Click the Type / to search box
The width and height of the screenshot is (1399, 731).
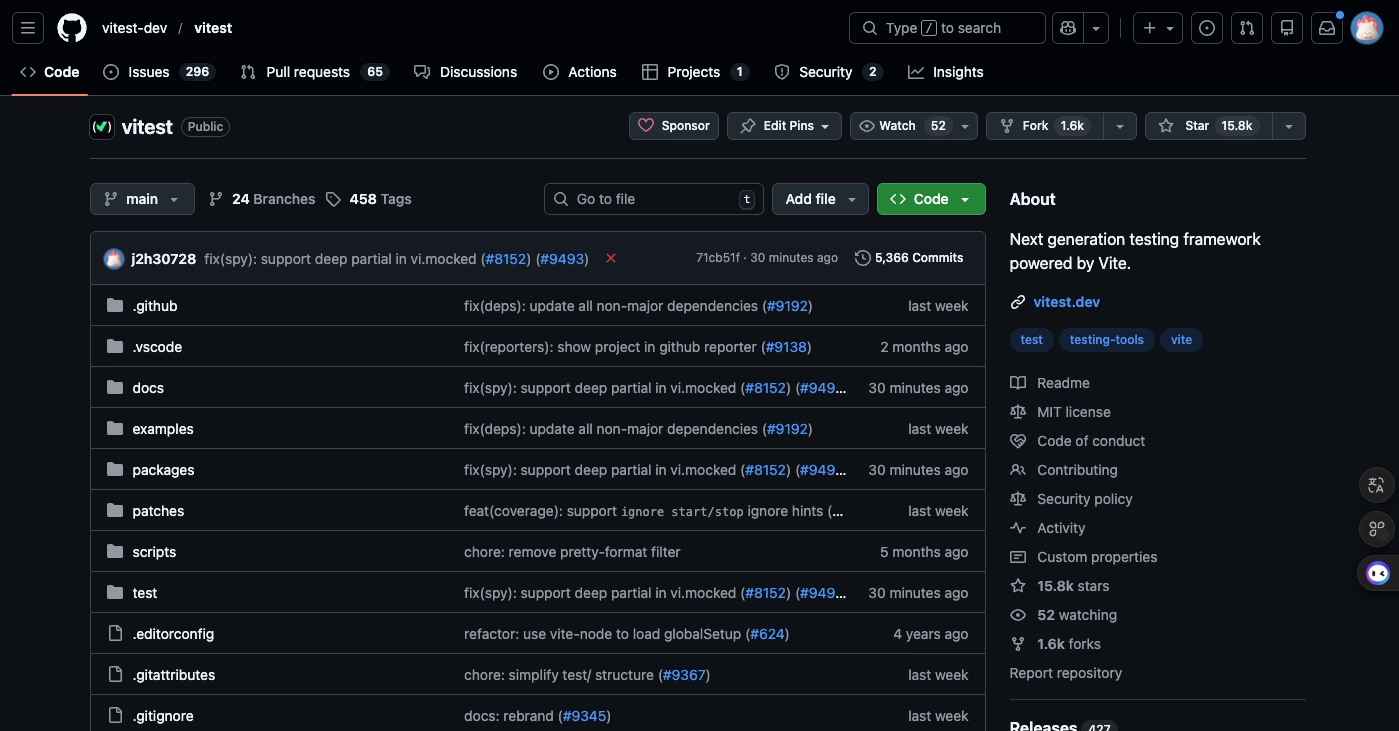947,28
